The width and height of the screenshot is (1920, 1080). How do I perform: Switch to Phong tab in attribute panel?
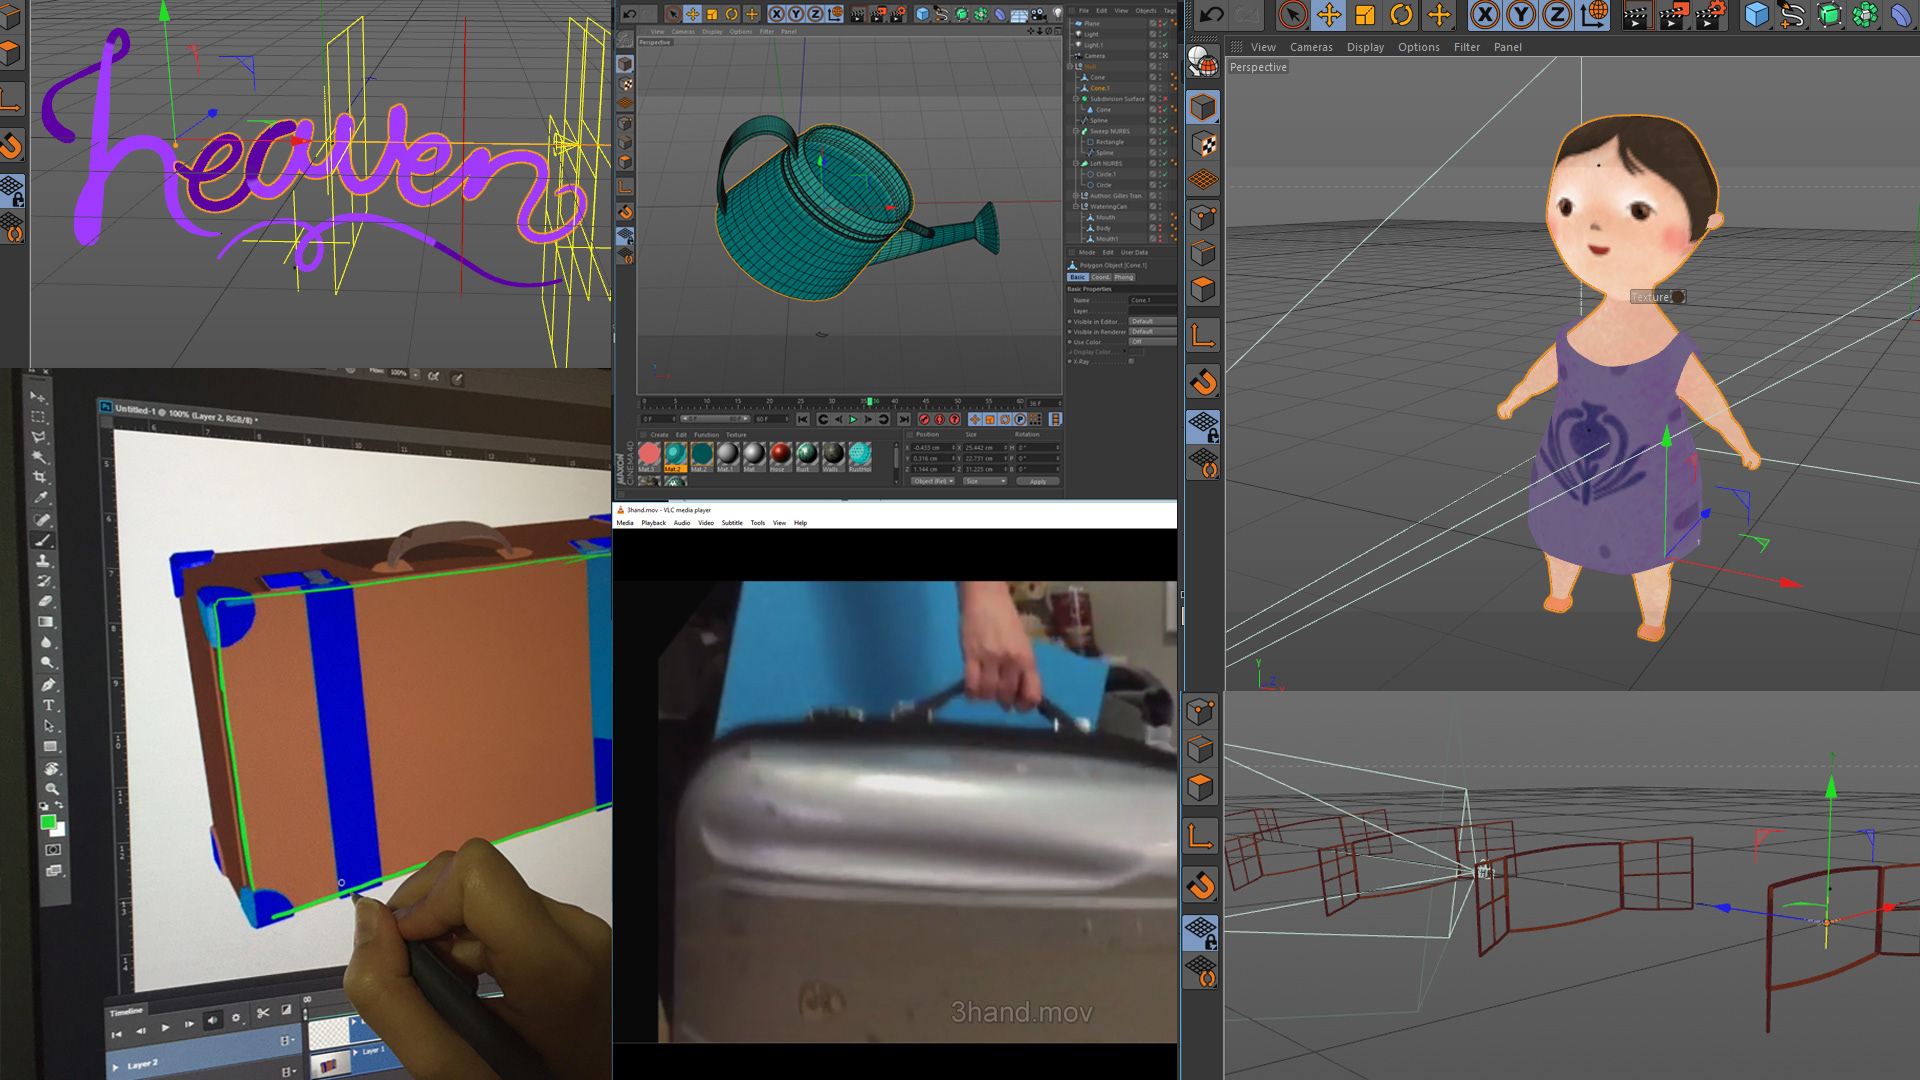pos(1124,277)
